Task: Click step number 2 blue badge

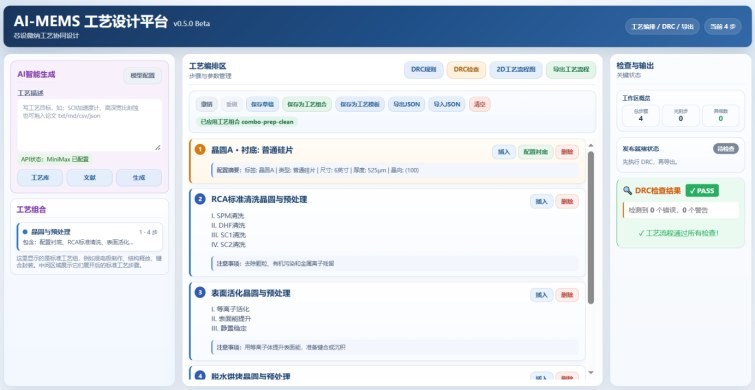Action: (x=200, y=199)
